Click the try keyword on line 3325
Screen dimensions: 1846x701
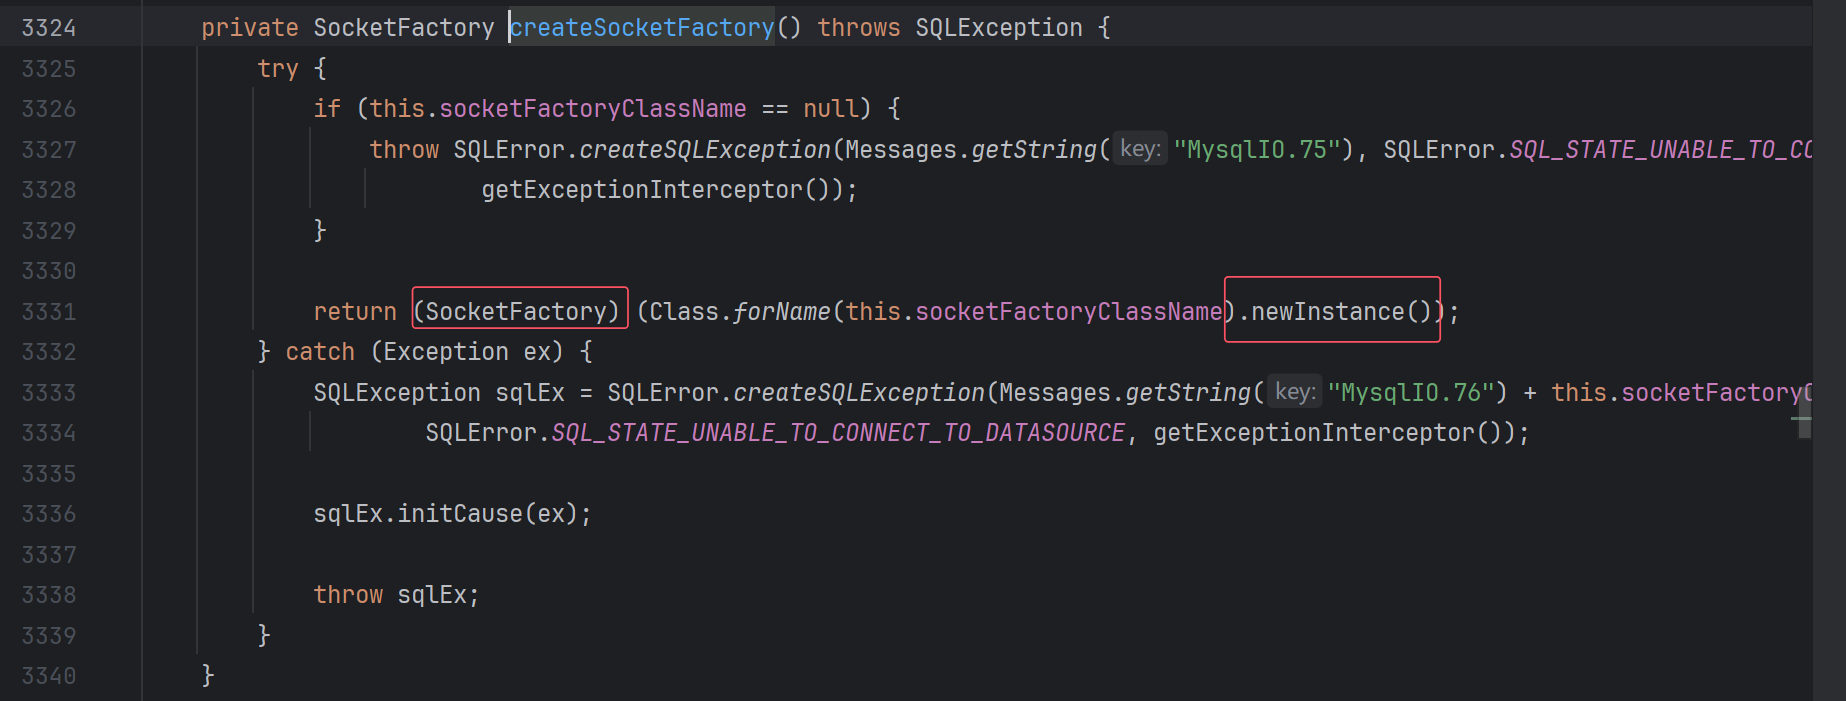[x=277, y=69]
